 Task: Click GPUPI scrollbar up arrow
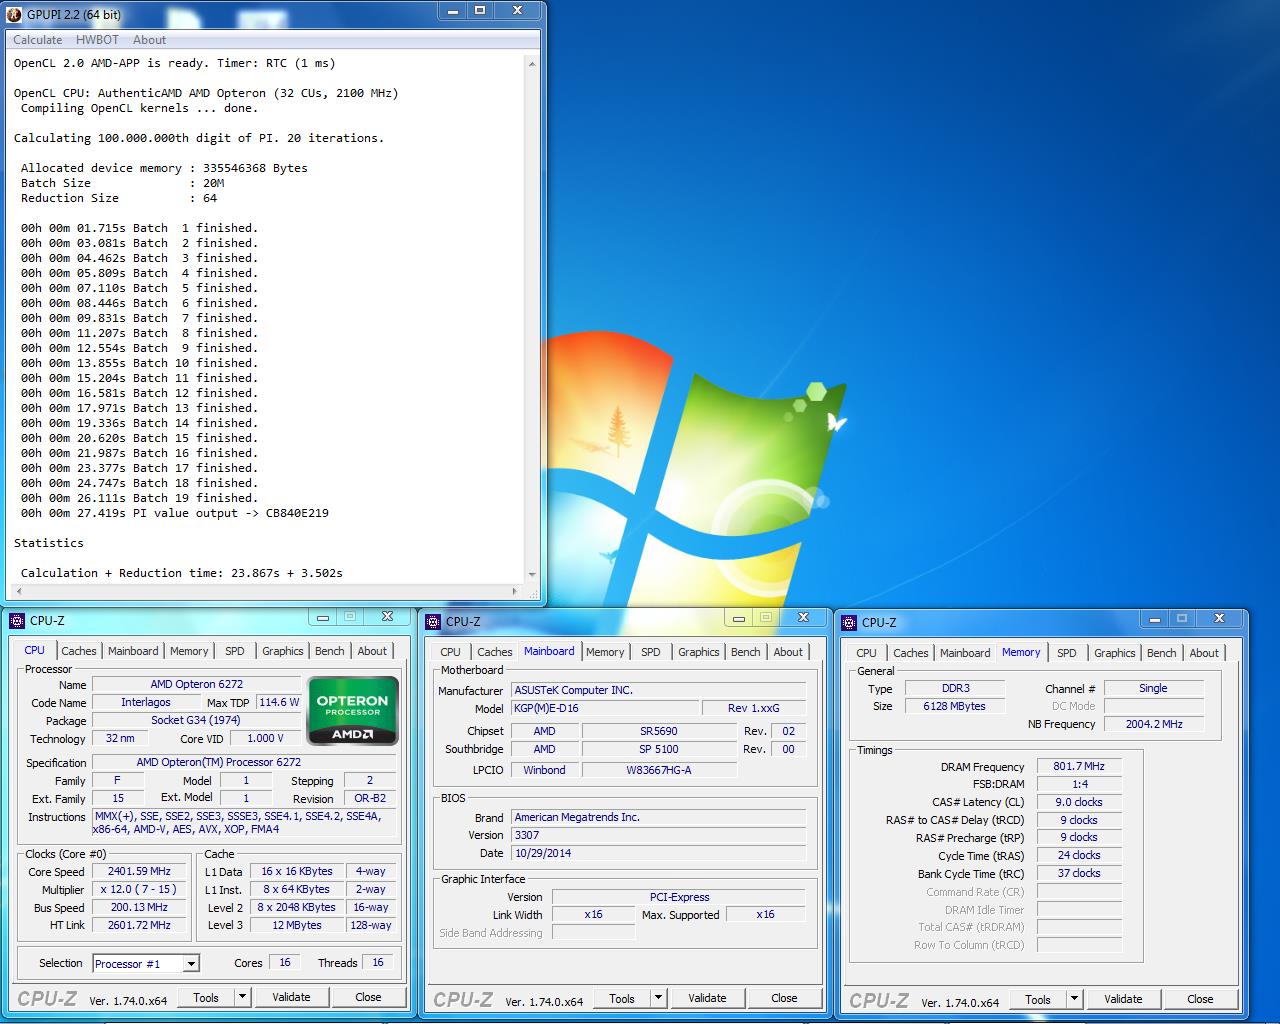point(531,62)
